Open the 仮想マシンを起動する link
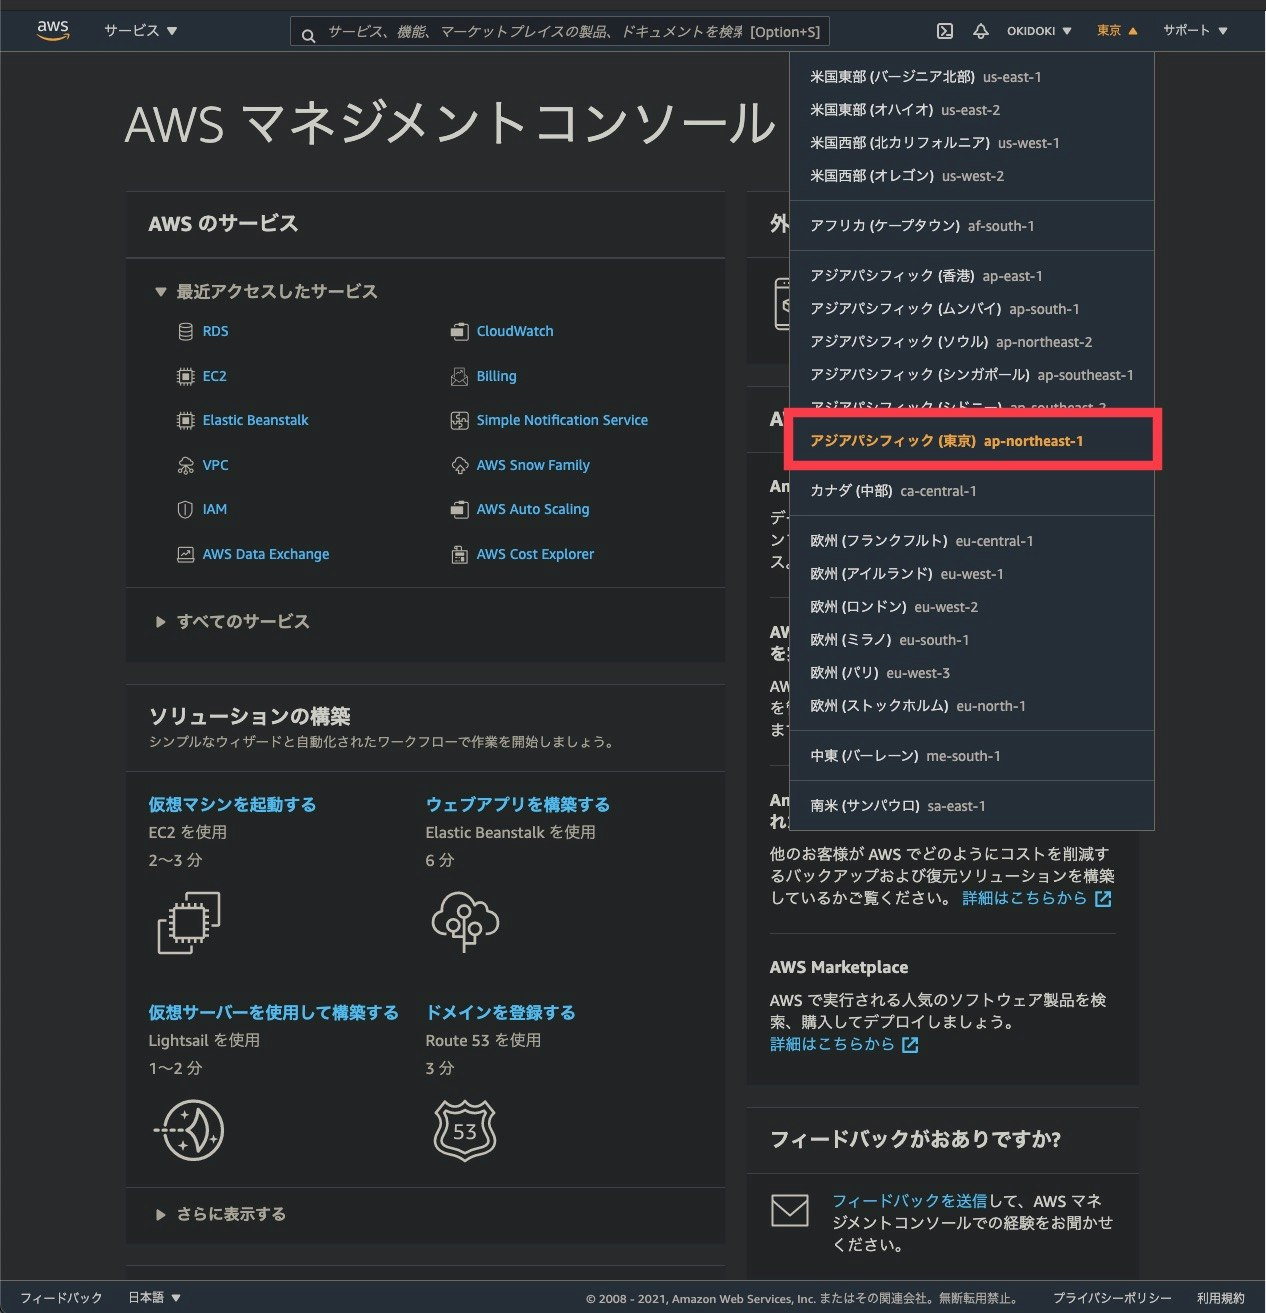The image size is (1266, 1313). (x=231, y=804)
